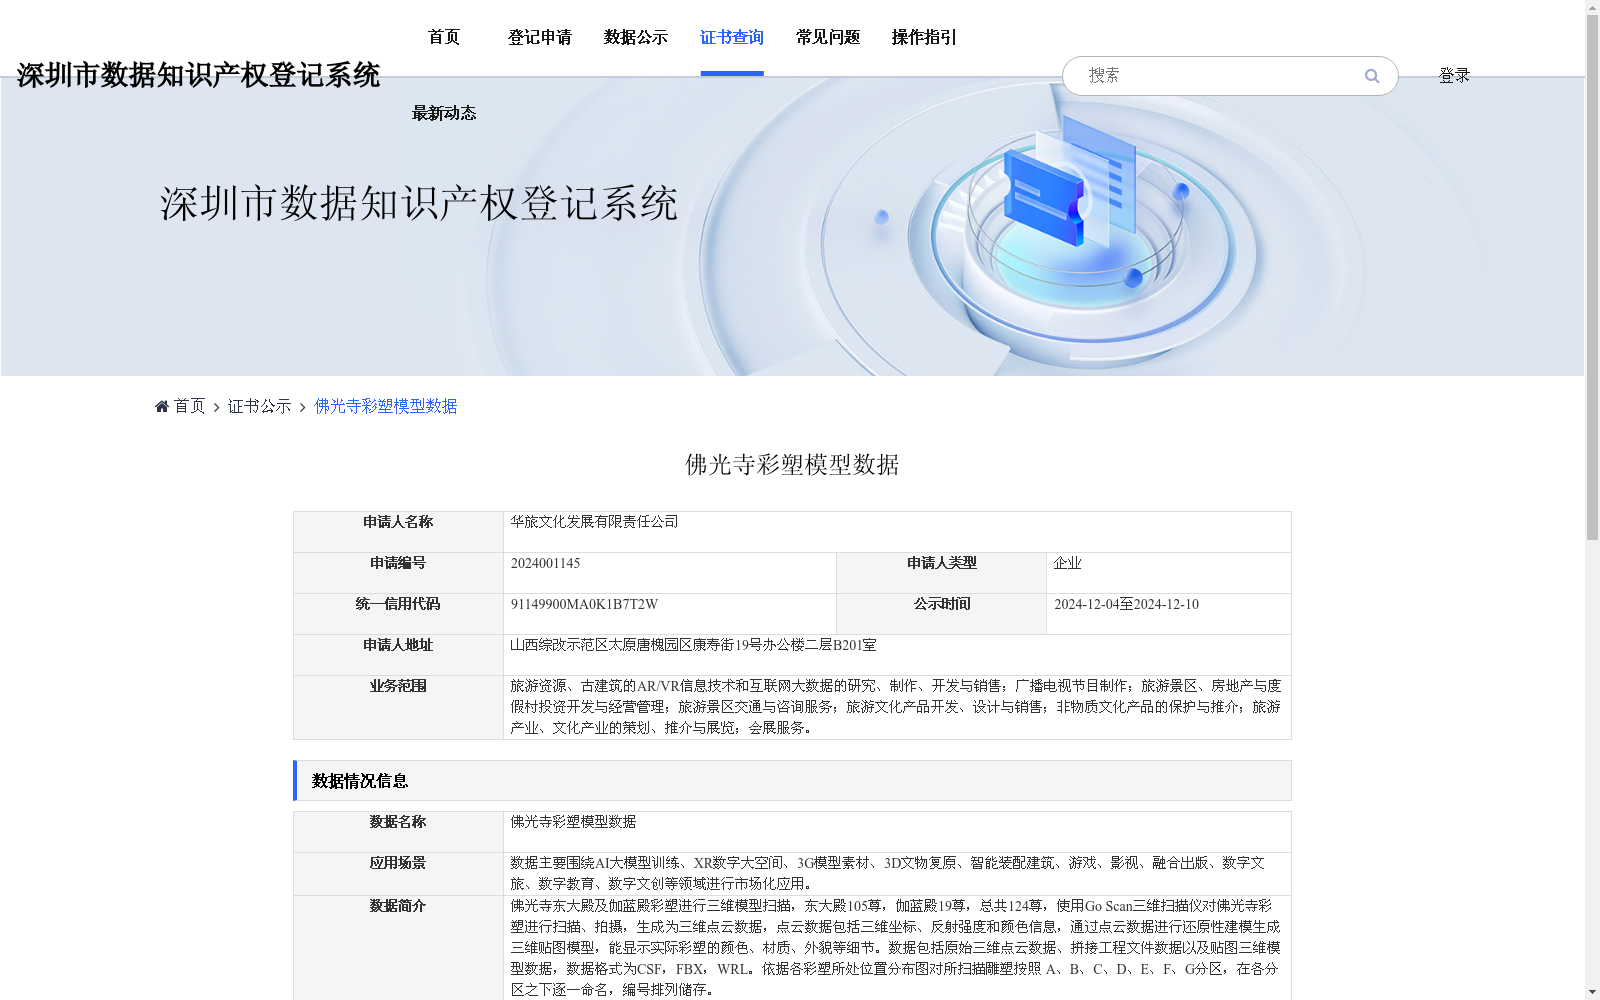Image resolution: width=1600 pixels, height=1000 pixels.
Task: Click applicant name 华旅文化发展有限责任公司
Action: pyautogui.click(x=594, y=522)
